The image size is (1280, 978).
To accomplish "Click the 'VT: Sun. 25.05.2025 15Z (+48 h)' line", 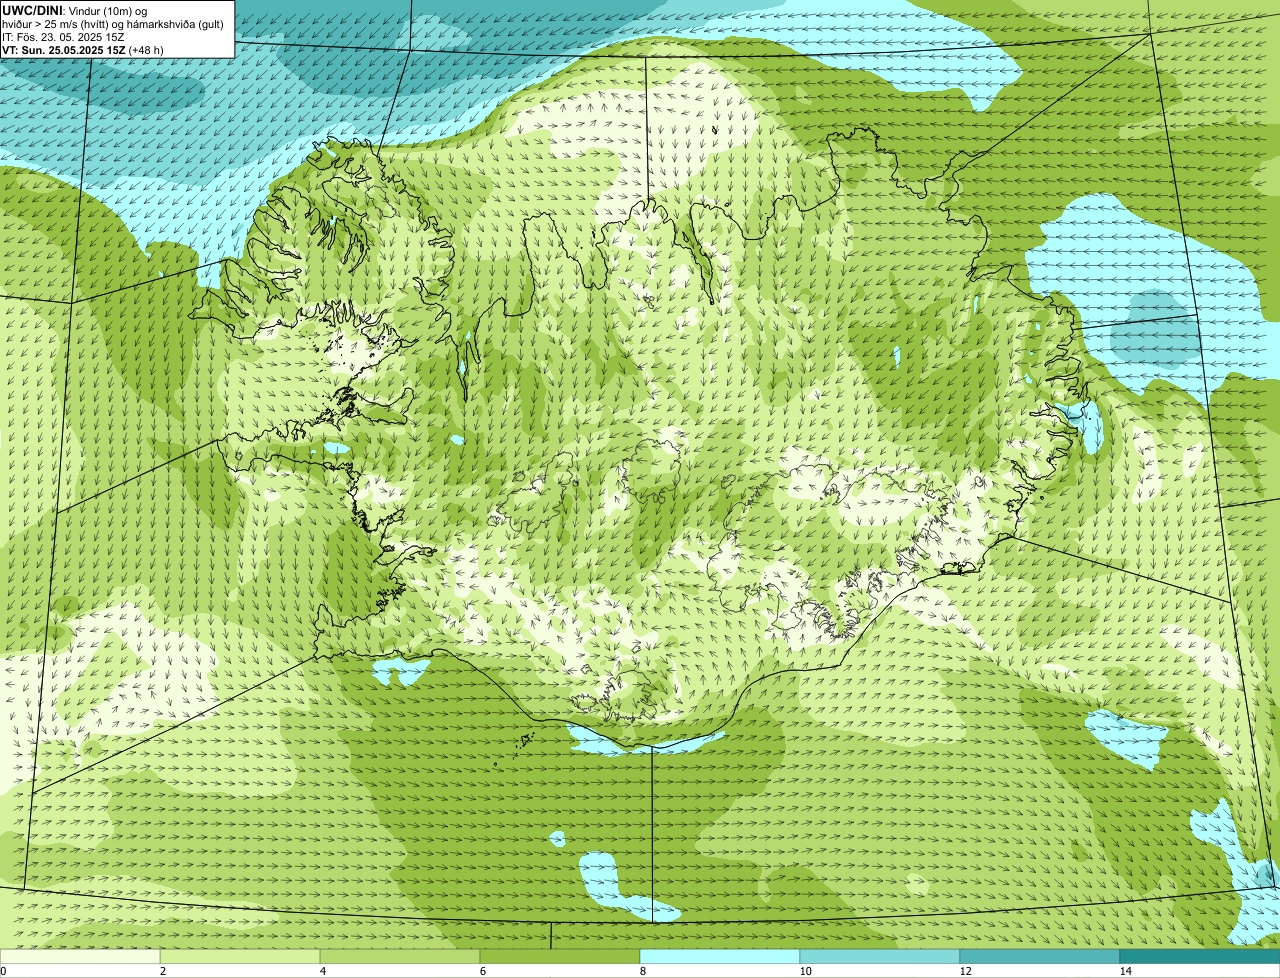I will click(83, 49).
